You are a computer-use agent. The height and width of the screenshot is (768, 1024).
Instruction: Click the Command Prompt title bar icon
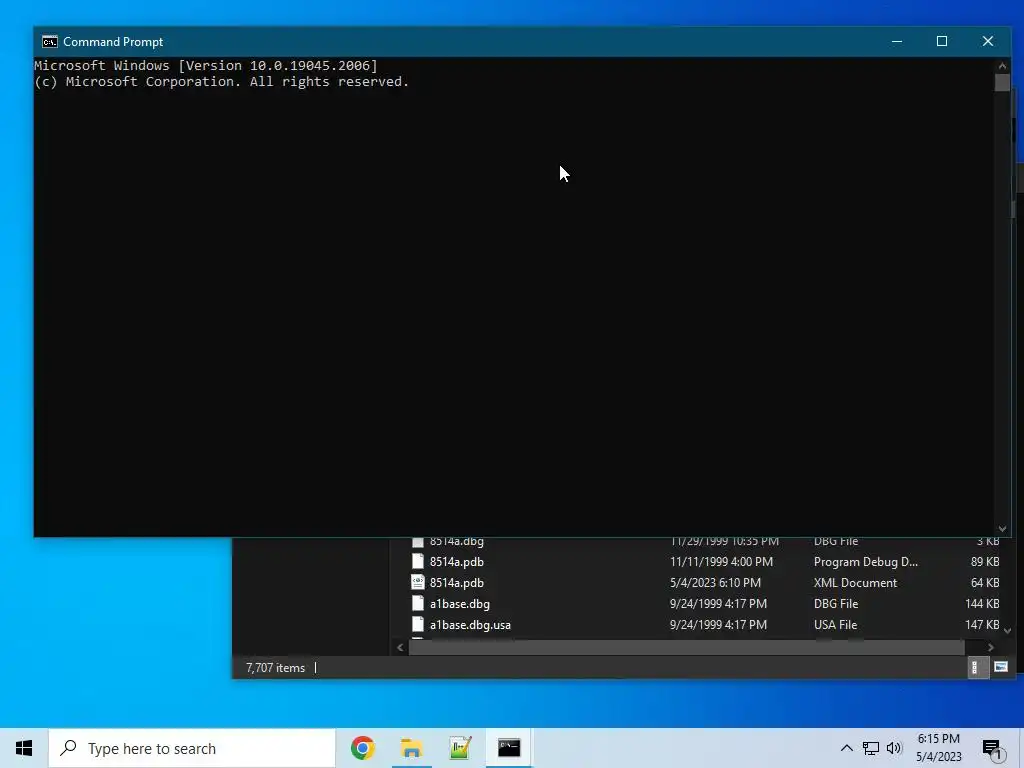(x=50, y=42)
